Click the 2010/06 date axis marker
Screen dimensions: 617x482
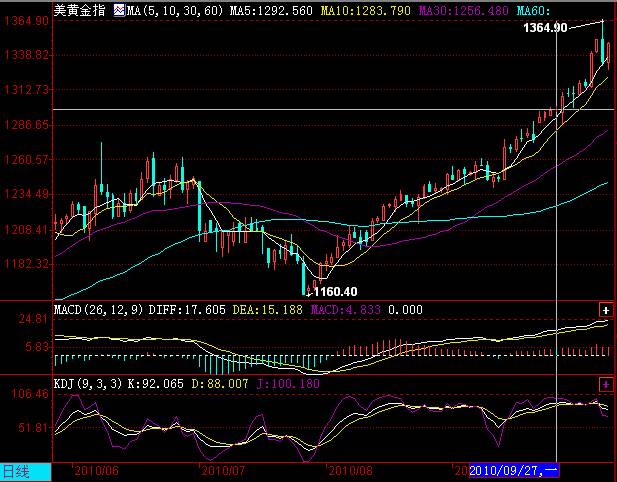96,471
